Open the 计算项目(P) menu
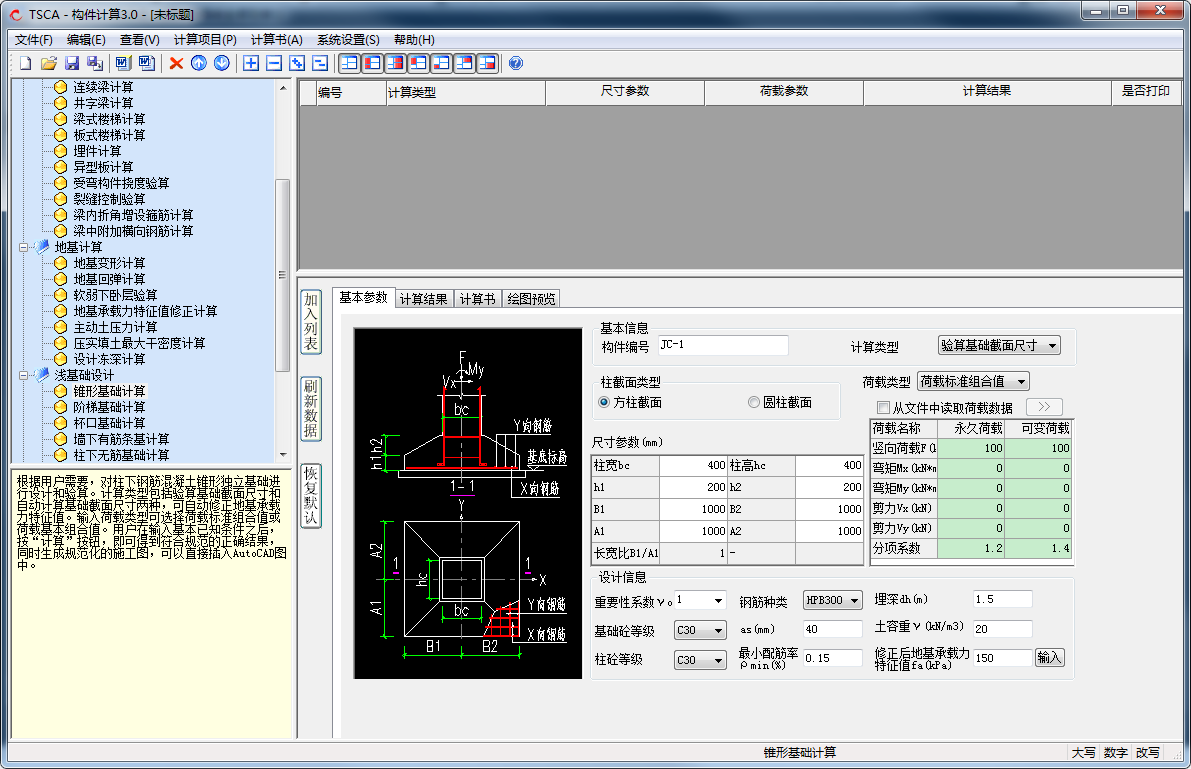 pyautogui.click(x=205, y=40)
